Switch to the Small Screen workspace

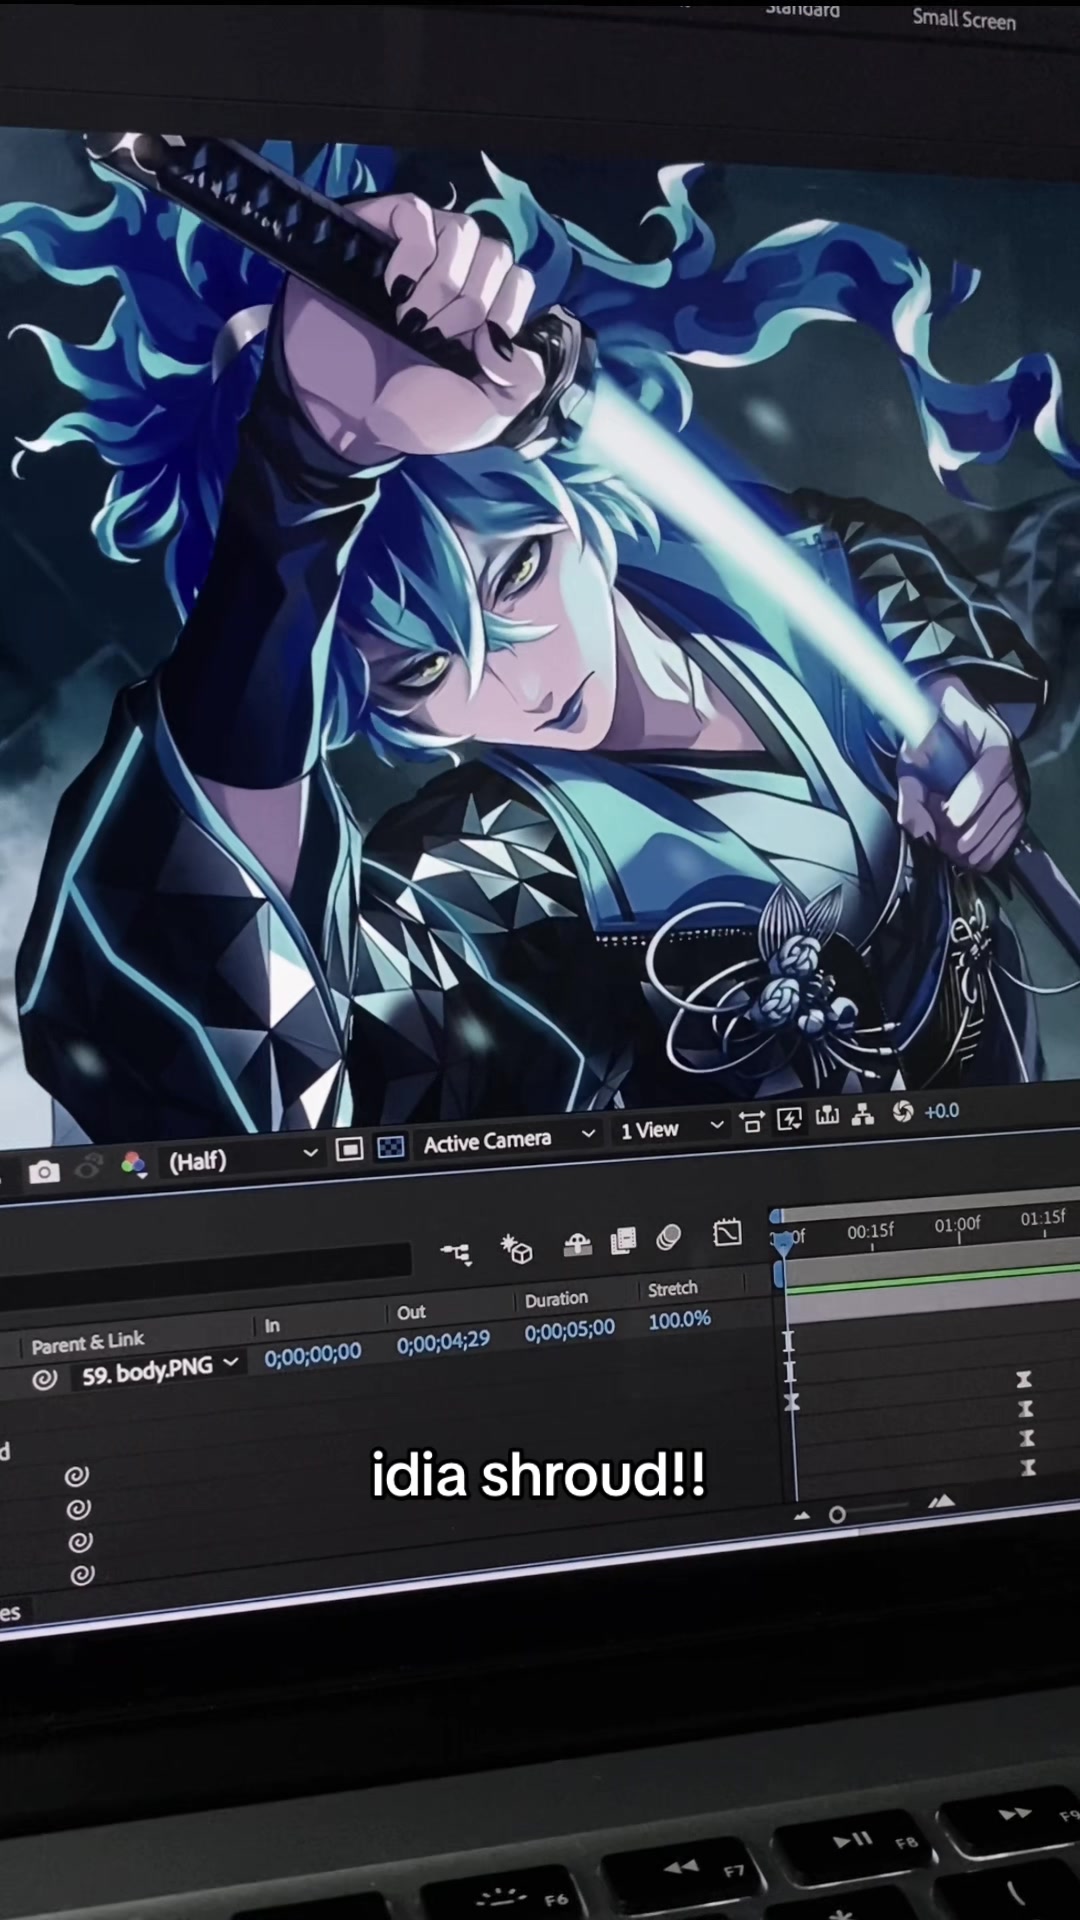[964, 19]
